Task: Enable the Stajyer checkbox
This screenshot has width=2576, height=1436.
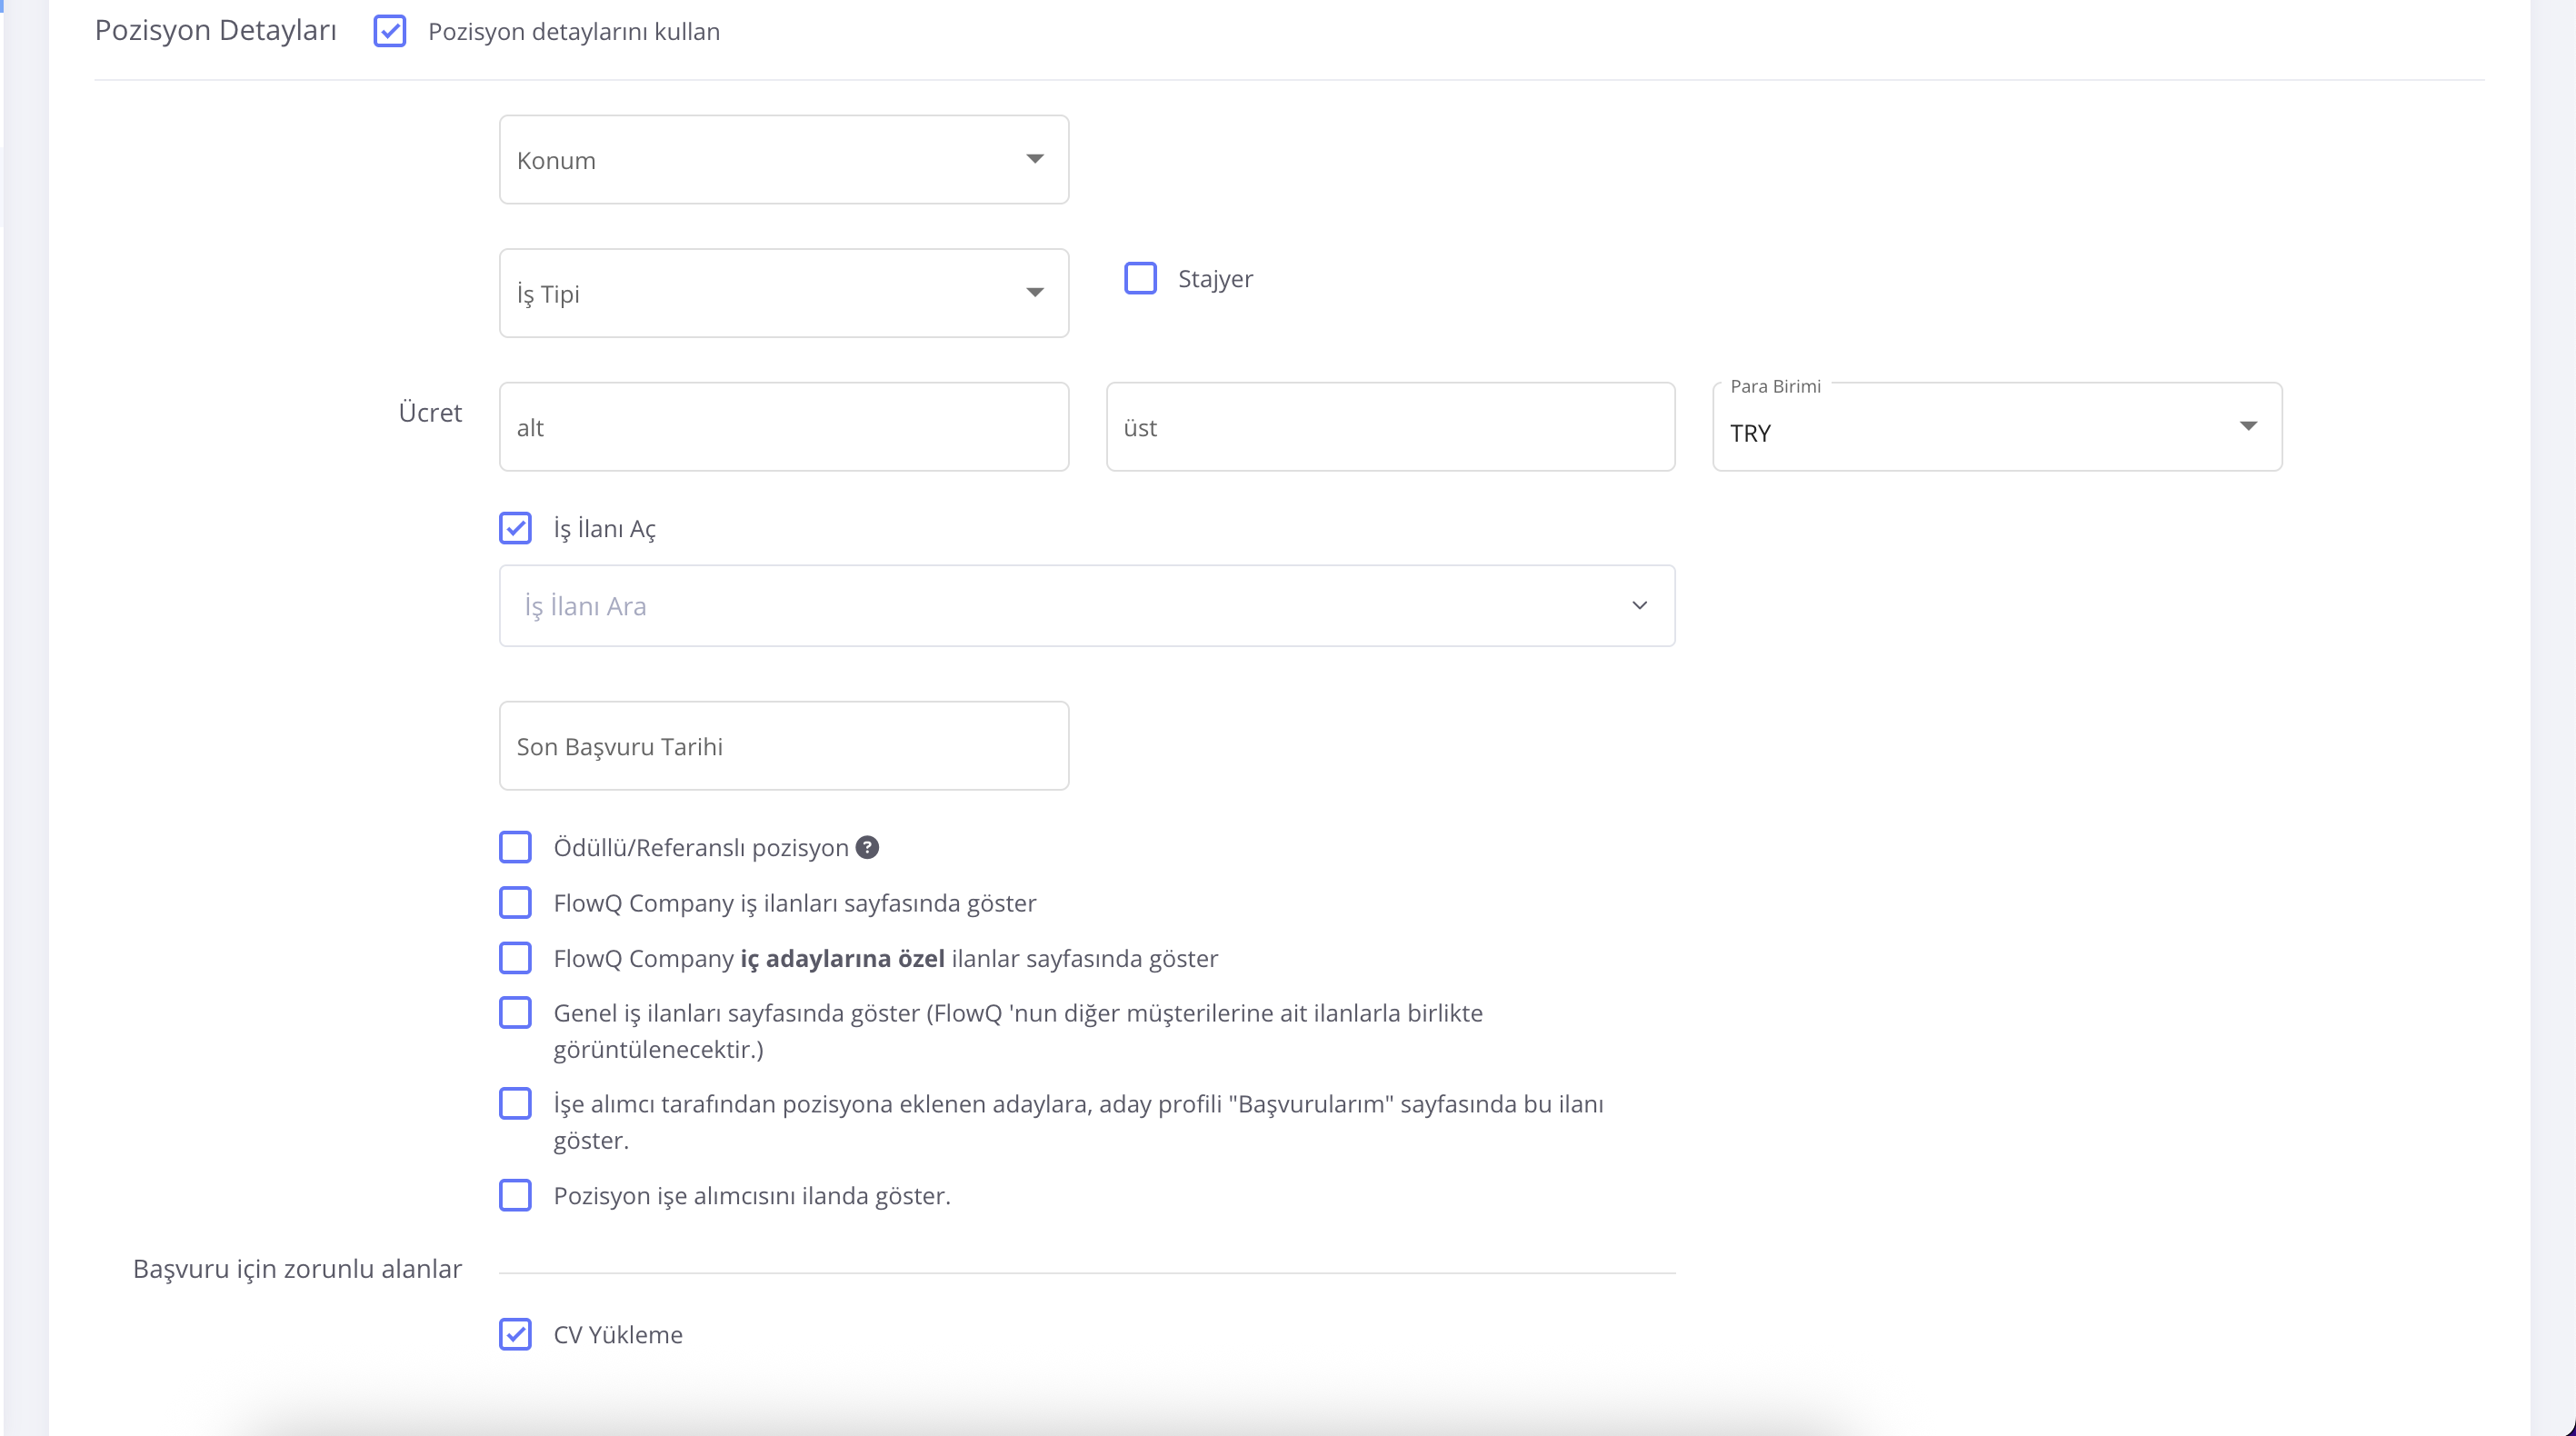Action: pos(1140,278)
